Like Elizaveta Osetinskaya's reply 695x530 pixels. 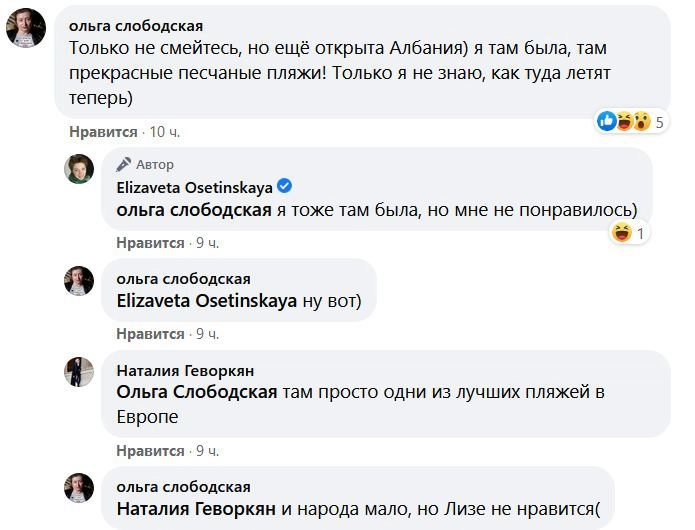pos(150,243)
